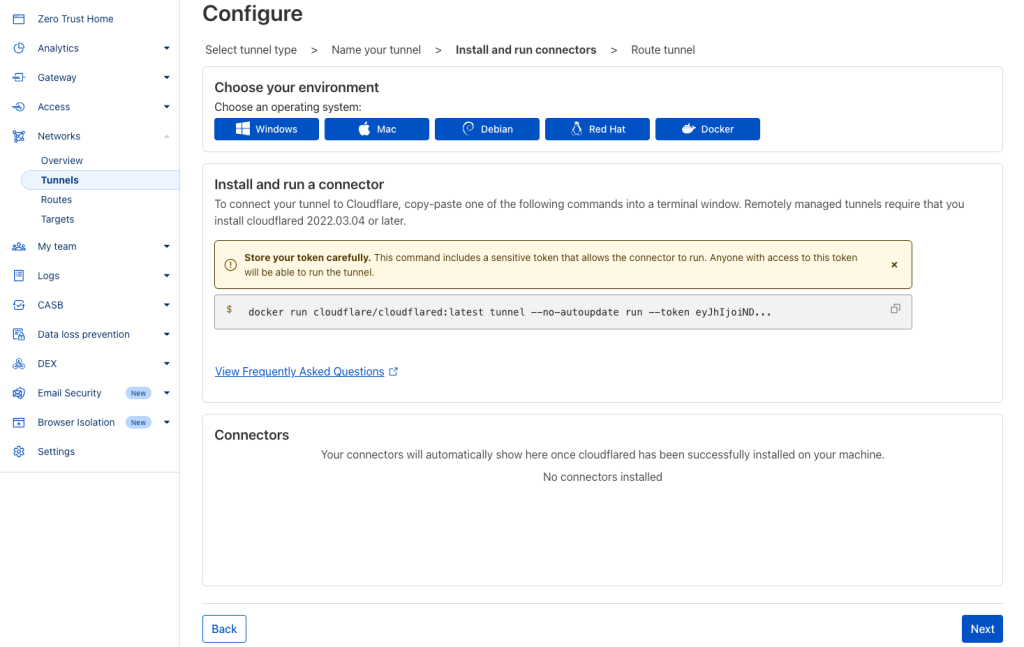The width and height of the screenshot is (1024, 647).
Task: Expand the My team menu arrow
Action: (167, 247)
